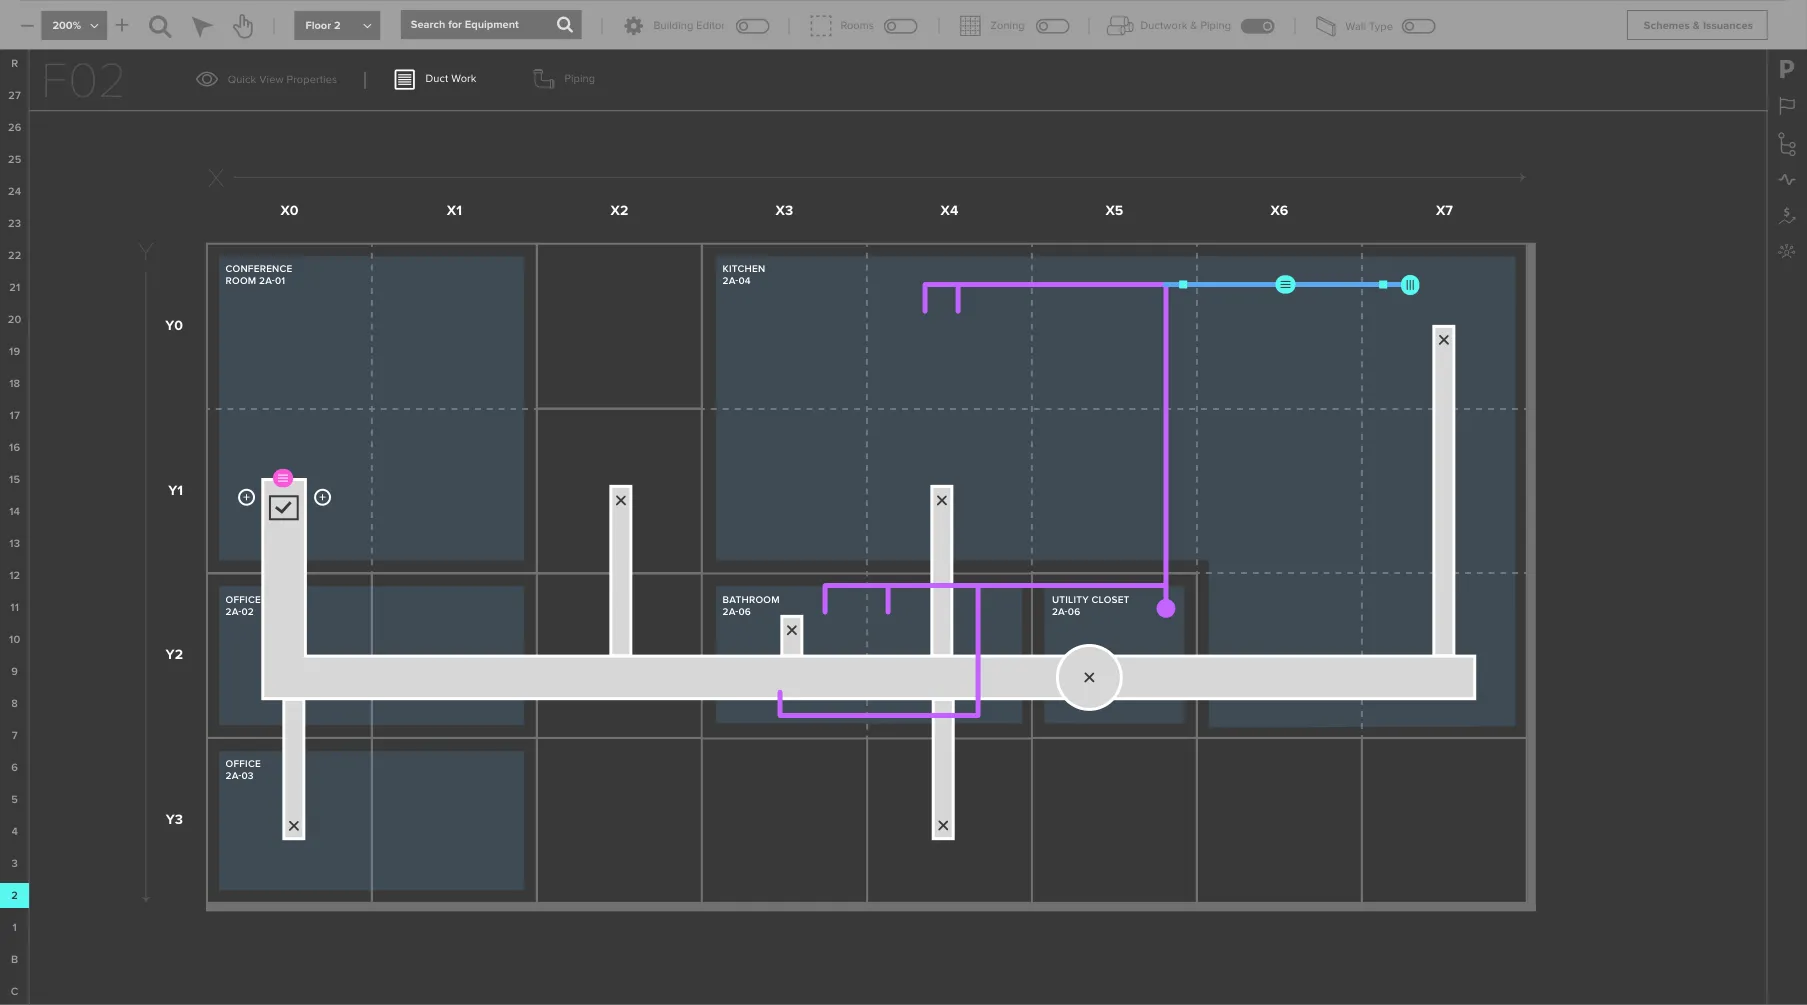Screen dimensions: 1807x1005
Task: Click the Zoning grid icon
Action: pos(970,26)
